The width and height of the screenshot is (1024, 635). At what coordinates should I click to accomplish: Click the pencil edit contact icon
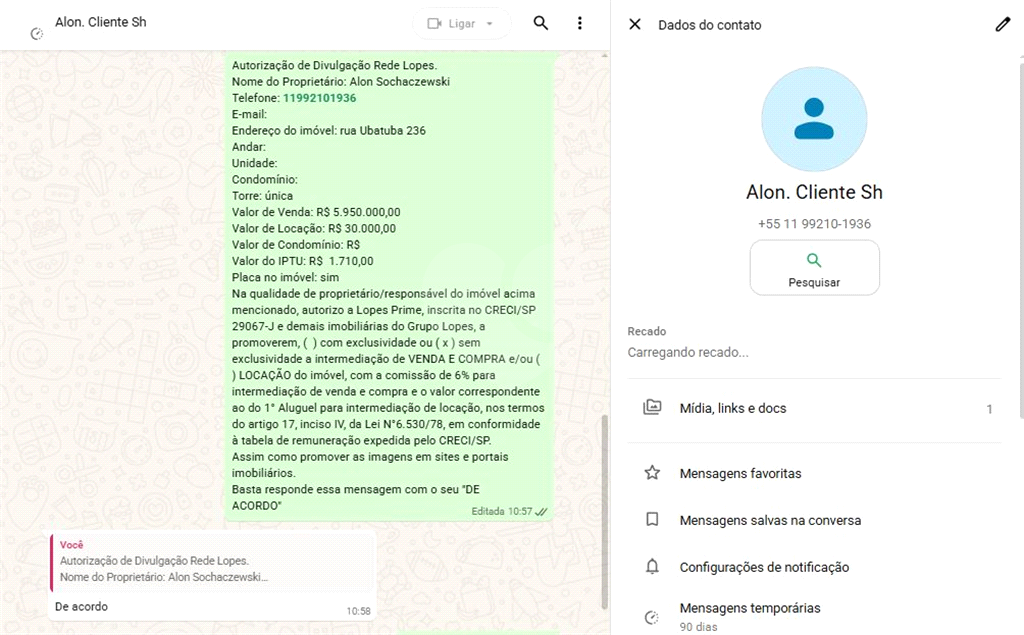click(1002, 24)
